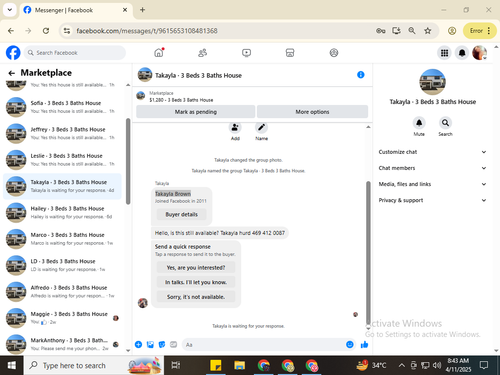Image resolution: width=500 pixels, height=375 pixels.
Task: Send quick response "In talks. I'll let you know."
Action: (x=196, y=282)
